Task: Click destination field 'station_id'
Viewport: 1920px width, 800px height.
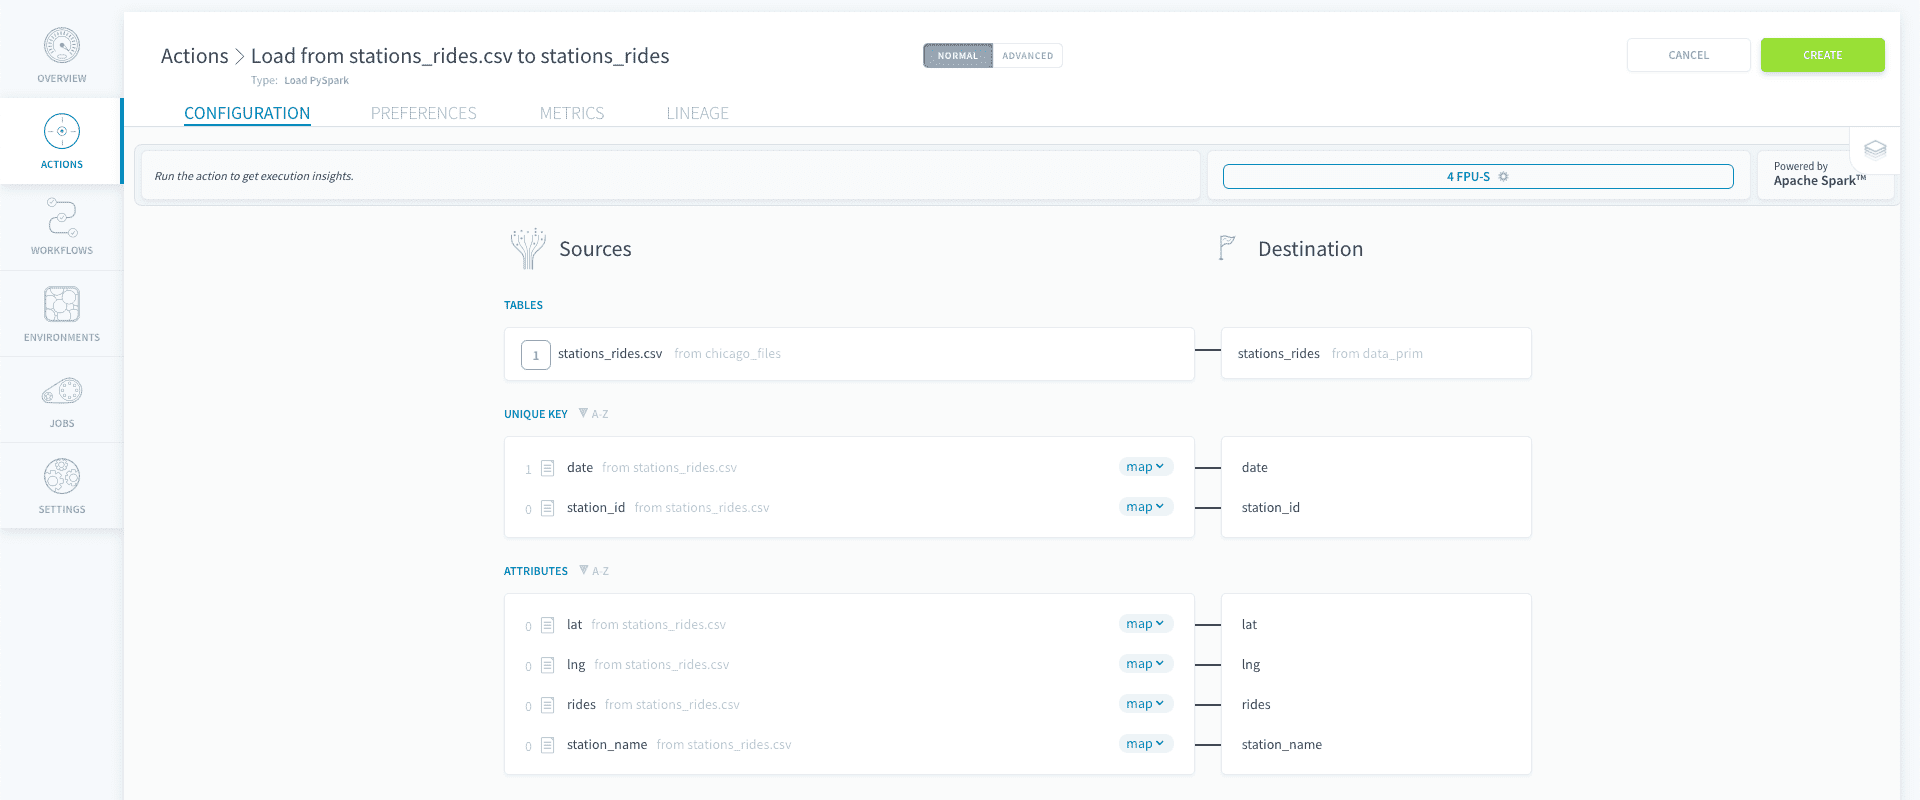Action: (x=1271, y=507)
